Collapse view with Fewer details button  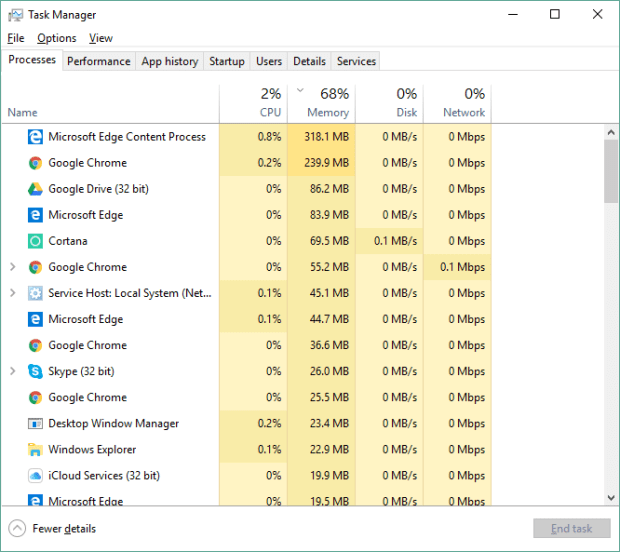pyautogui.click(x=52, y=529)
